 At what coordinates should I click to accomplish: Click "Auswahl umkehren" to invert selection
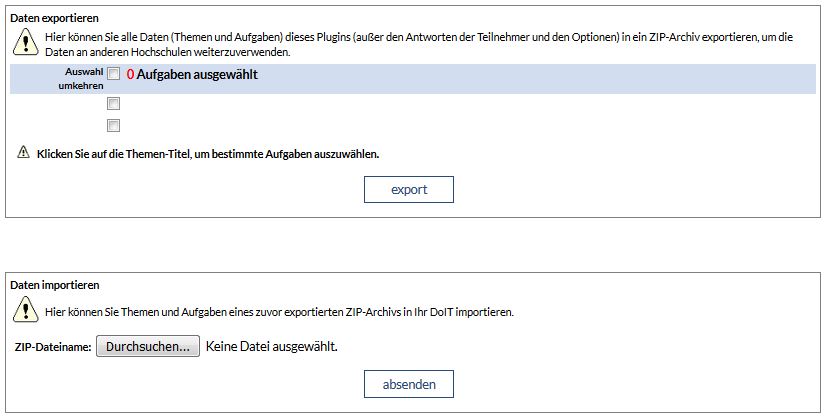[82, 79]
